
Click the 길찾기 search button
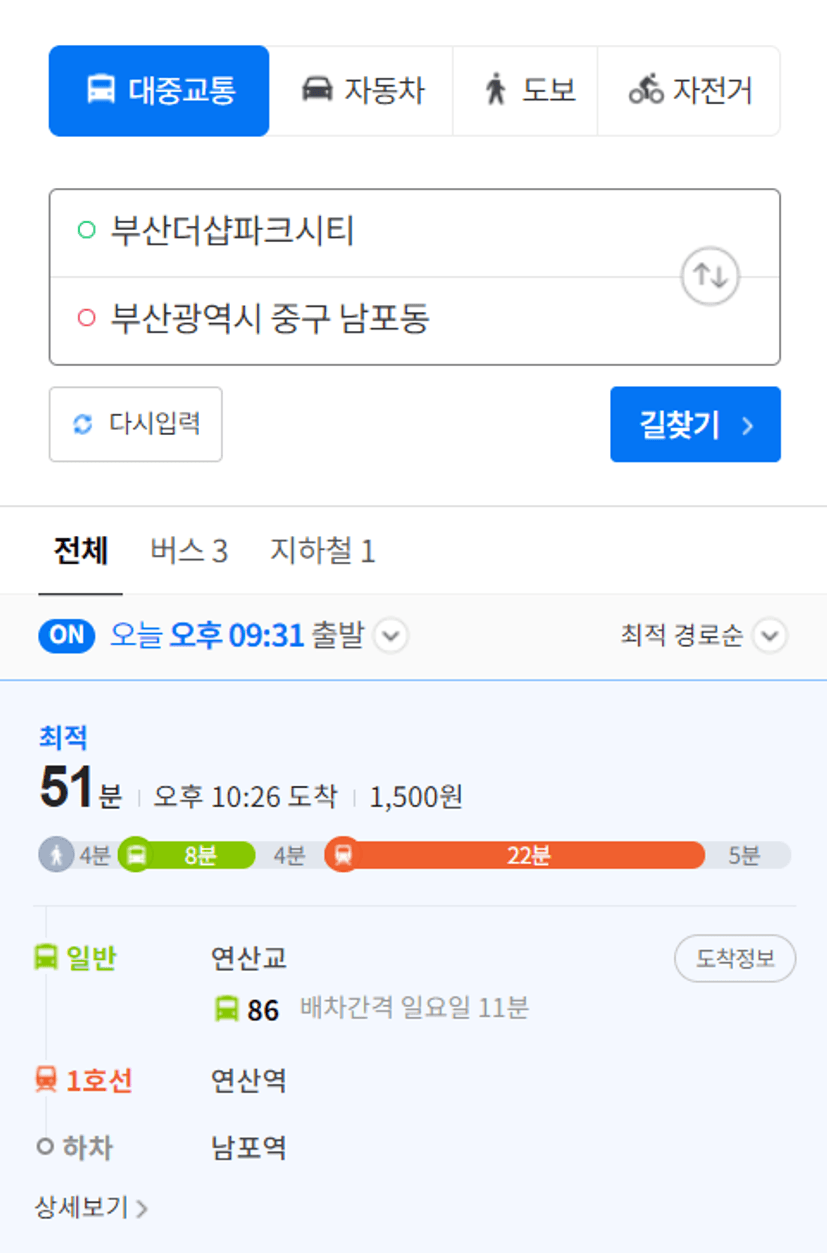695,425
